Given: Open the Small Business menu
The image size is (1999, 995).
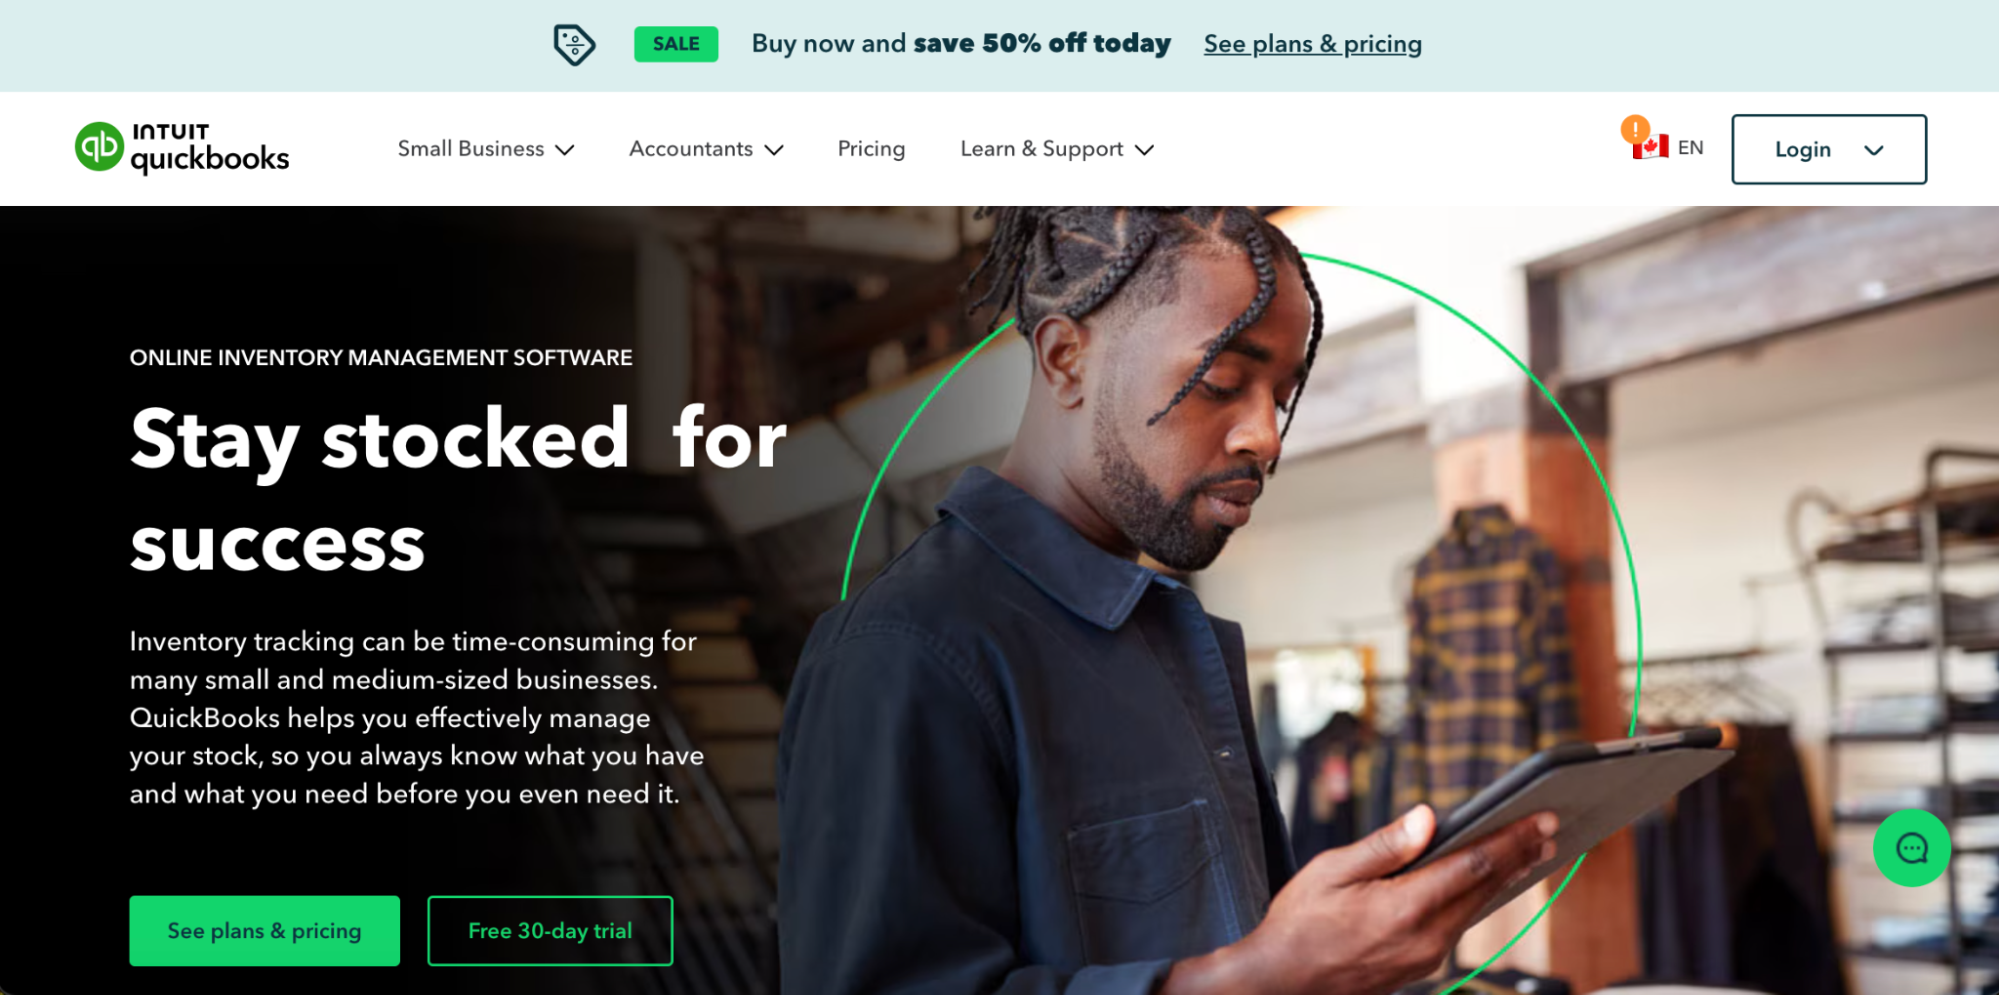Looking at the screenshot, I should coord(471,149).
